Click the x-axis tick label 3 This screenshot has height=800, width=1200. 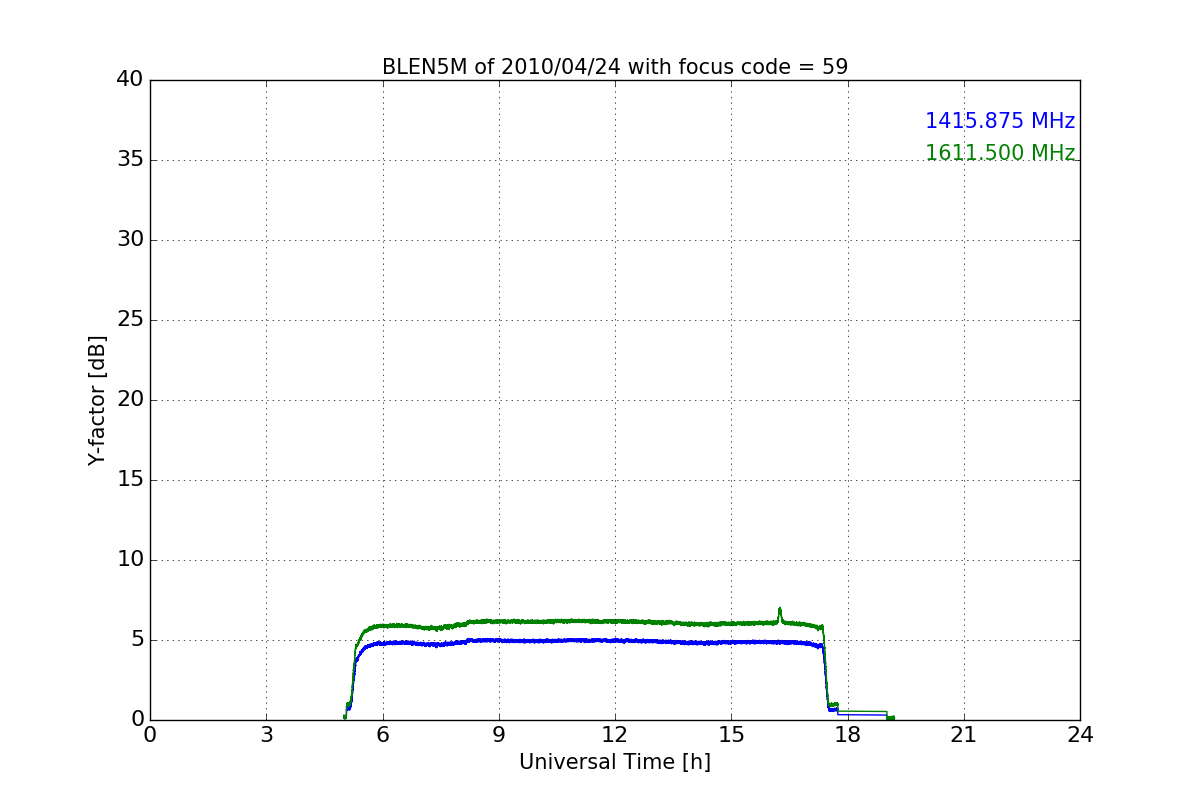pos(266,735)
